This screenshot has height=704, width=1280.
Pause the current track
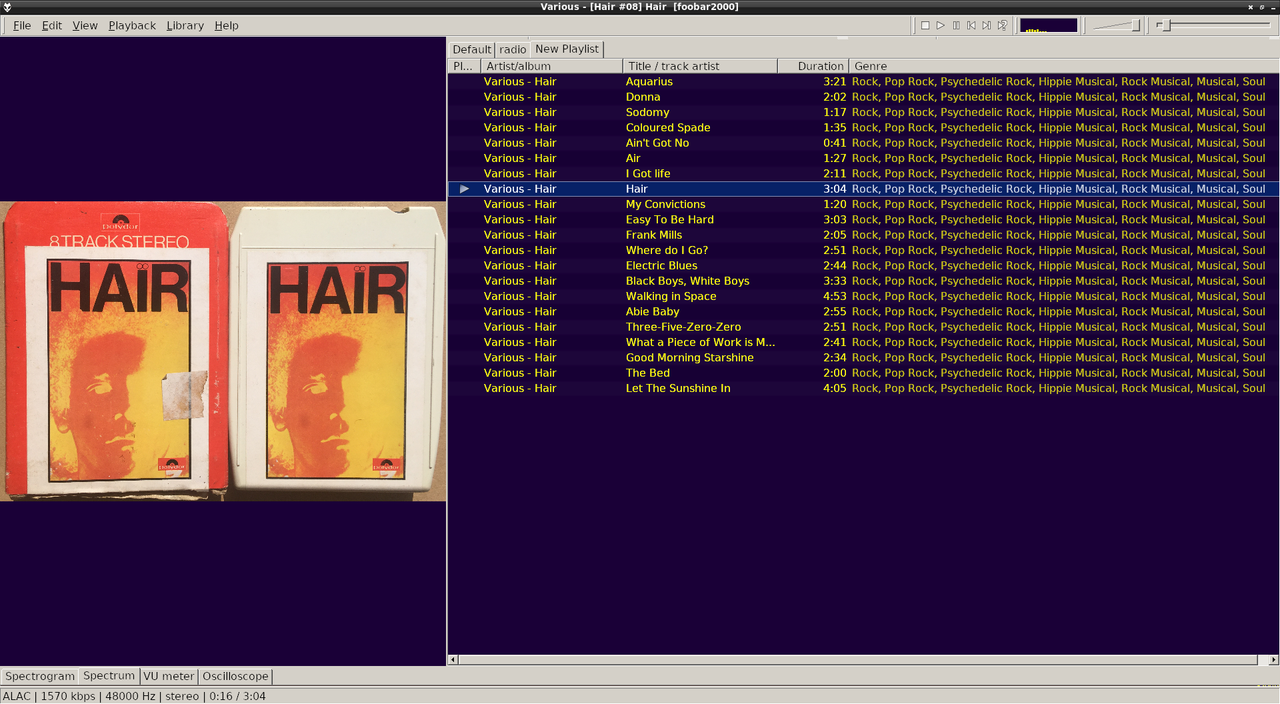pos(956,25)
